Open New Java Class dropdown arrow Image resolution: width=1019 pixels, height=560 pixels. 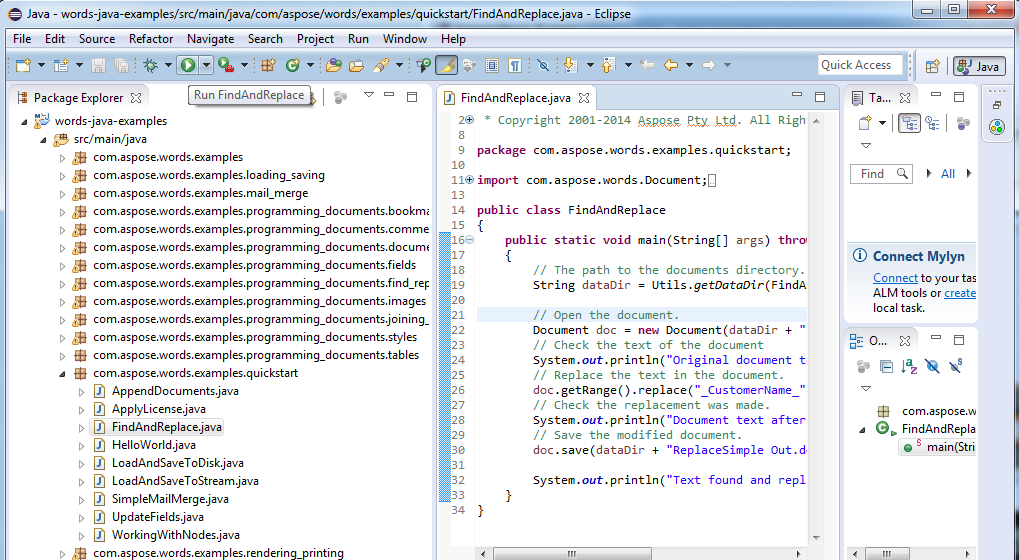310,65
